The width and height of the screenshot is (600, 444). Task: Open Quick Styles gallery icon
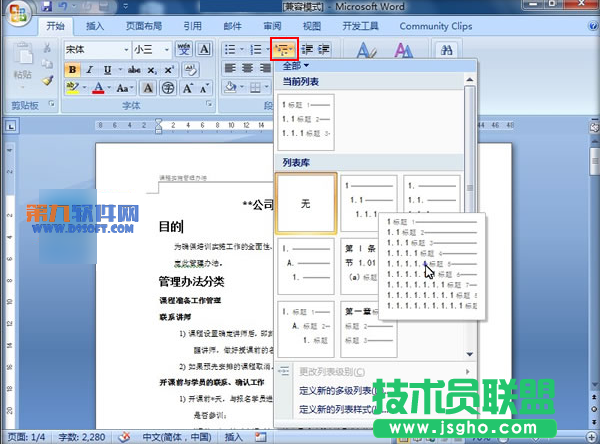pyautogui.click(x=367, y=51)
